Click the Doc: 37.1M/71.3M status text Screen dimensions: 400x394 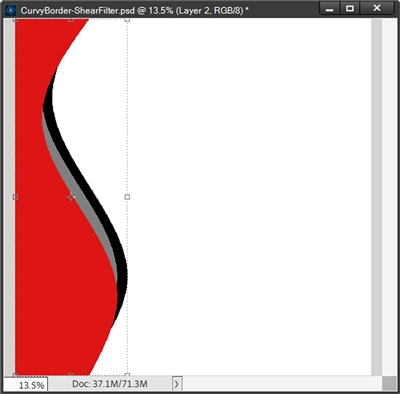pyautogui.click(x=110, y=384)
